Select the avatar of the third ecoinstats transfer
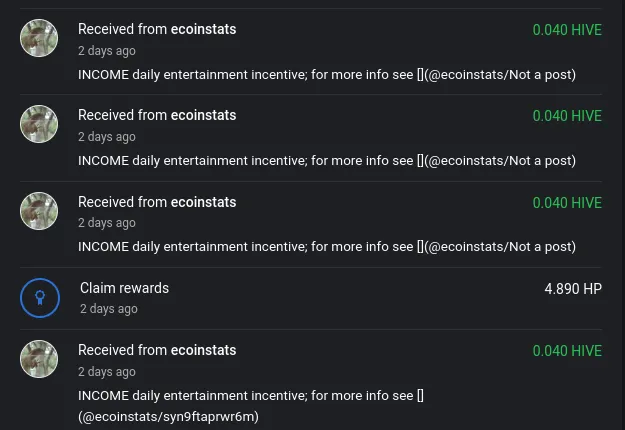This screenshot has width=625, height=430. (40, 211)
